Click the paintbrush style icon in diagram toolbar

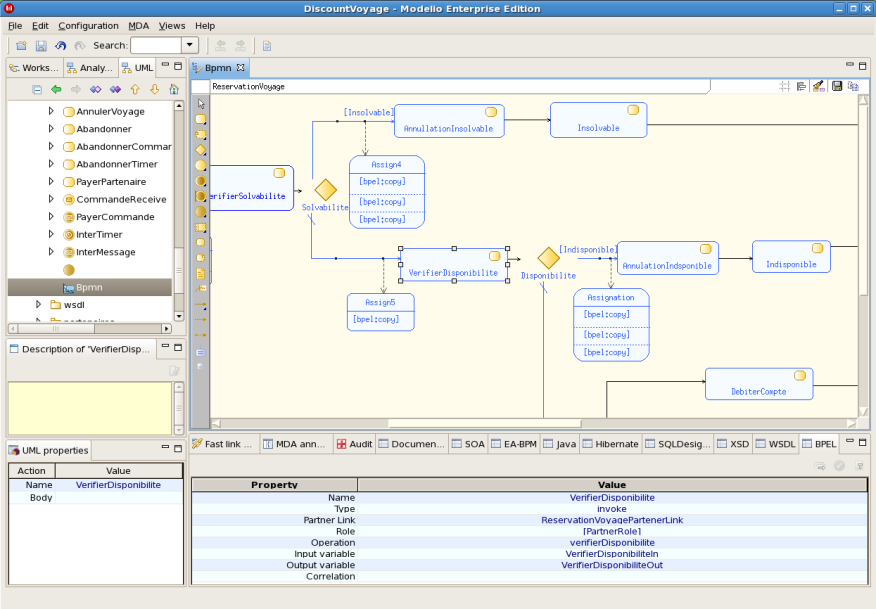click(818, 86)
